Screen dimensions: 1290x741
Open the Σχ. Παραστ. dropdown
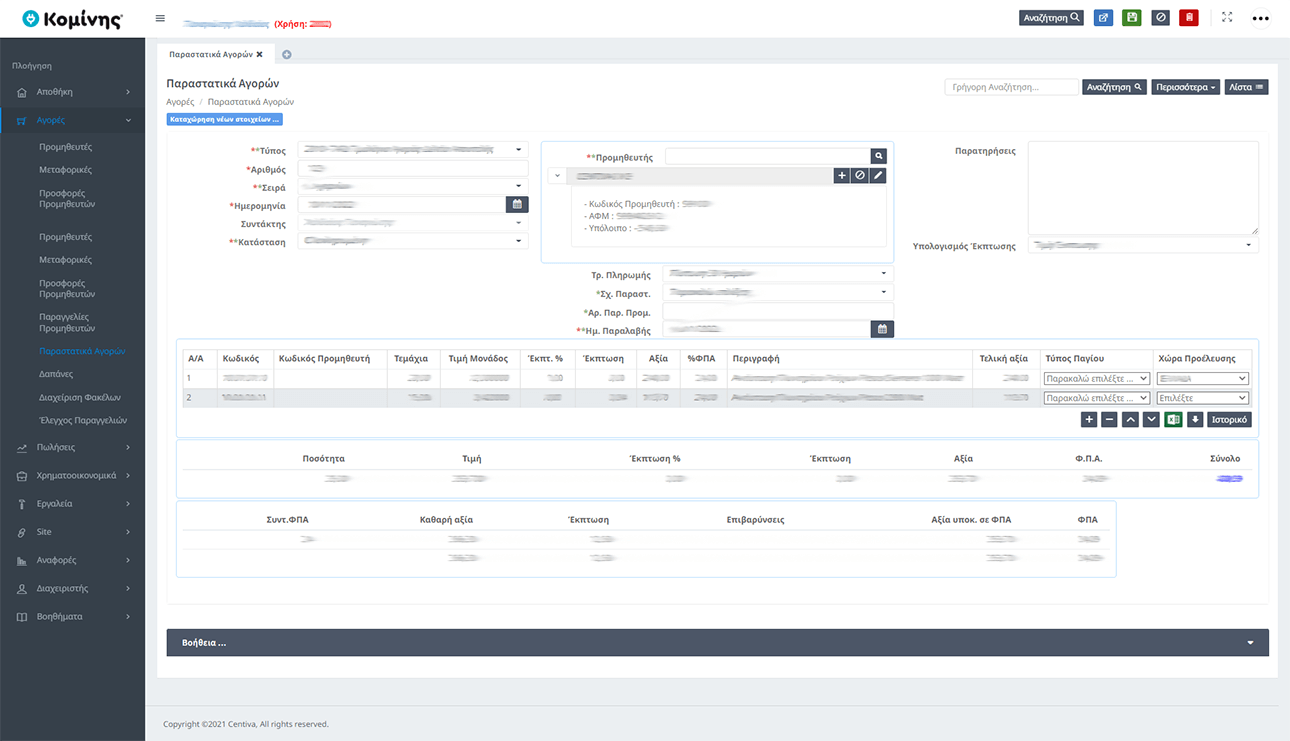778,293
